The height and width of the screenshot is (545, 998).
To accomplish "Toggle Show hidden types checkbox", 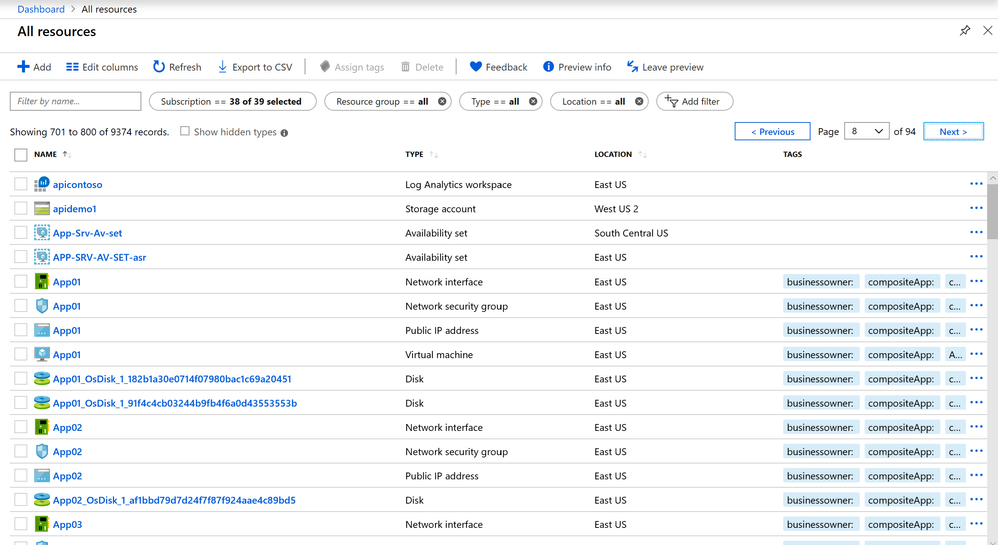I will pos(185,131).
